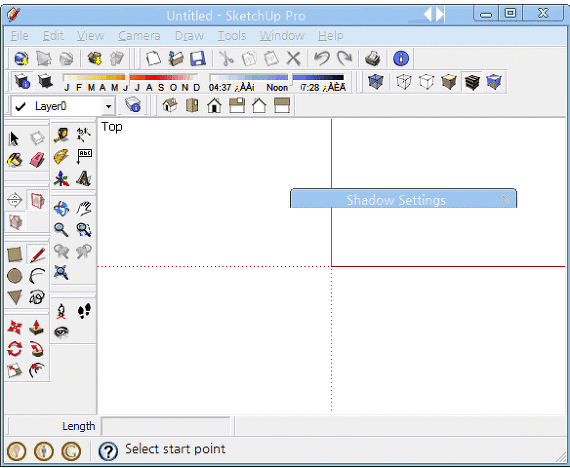Choose the 3D Text tool
This screenshot has height=468, width=570.
(84, 179)
